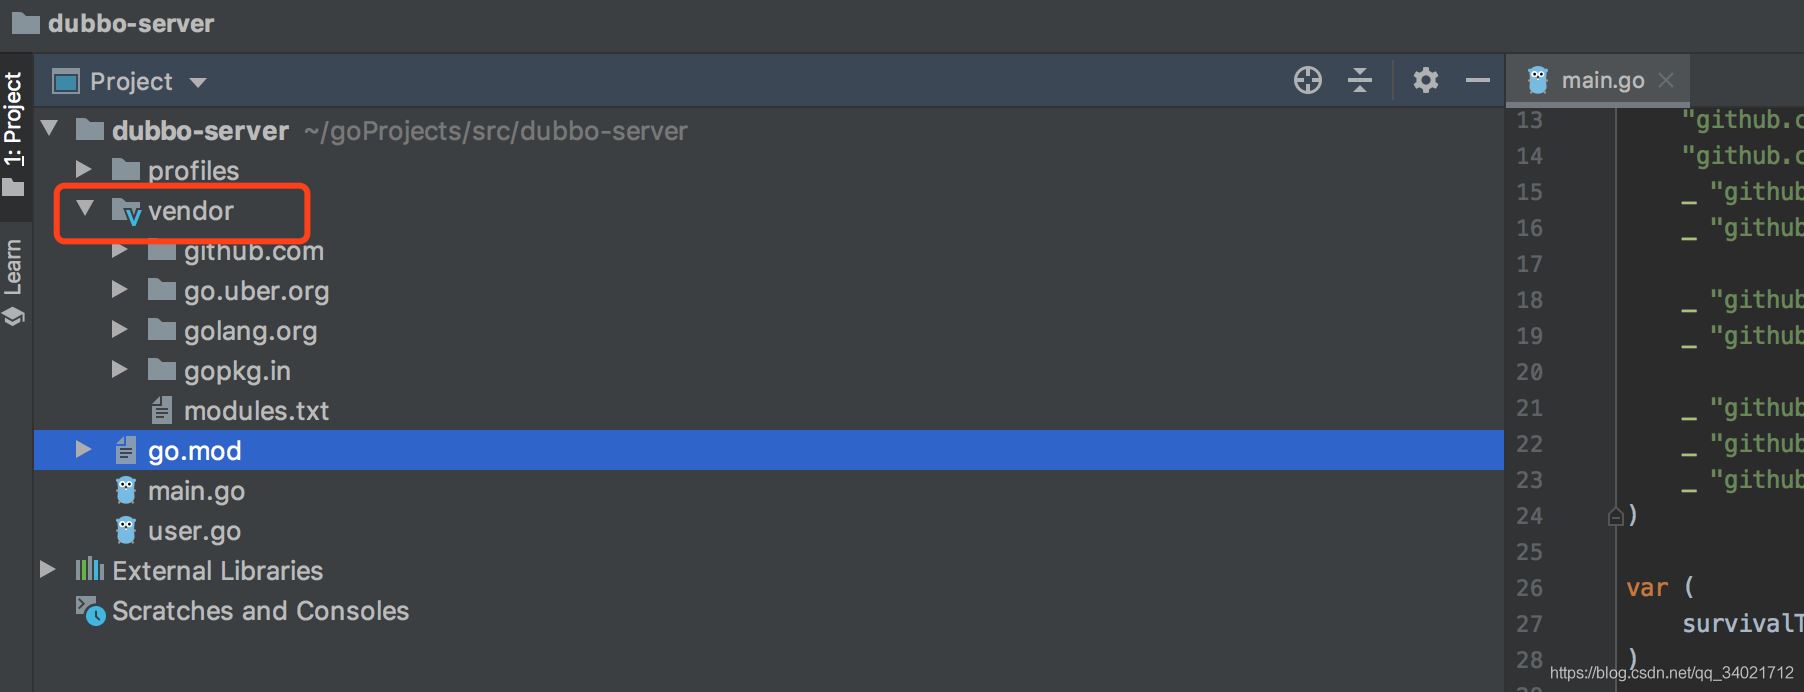Expand the External Libraries node
The image size is (1804, 692).
(47, 570)
